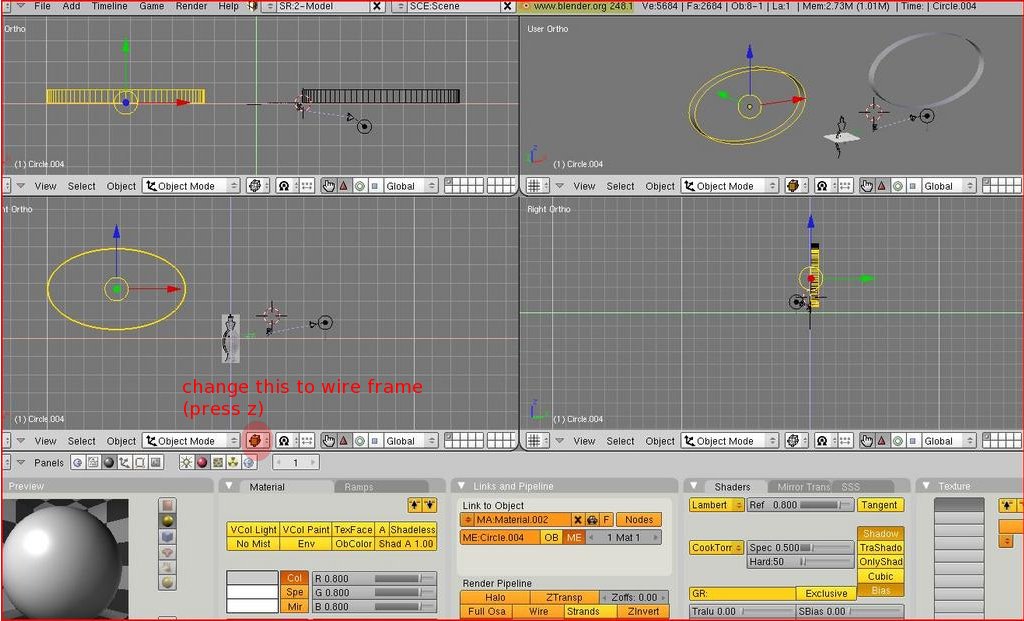
Task: Collapse the Links and Pipeline panel
Action: [x=462, y=486]
